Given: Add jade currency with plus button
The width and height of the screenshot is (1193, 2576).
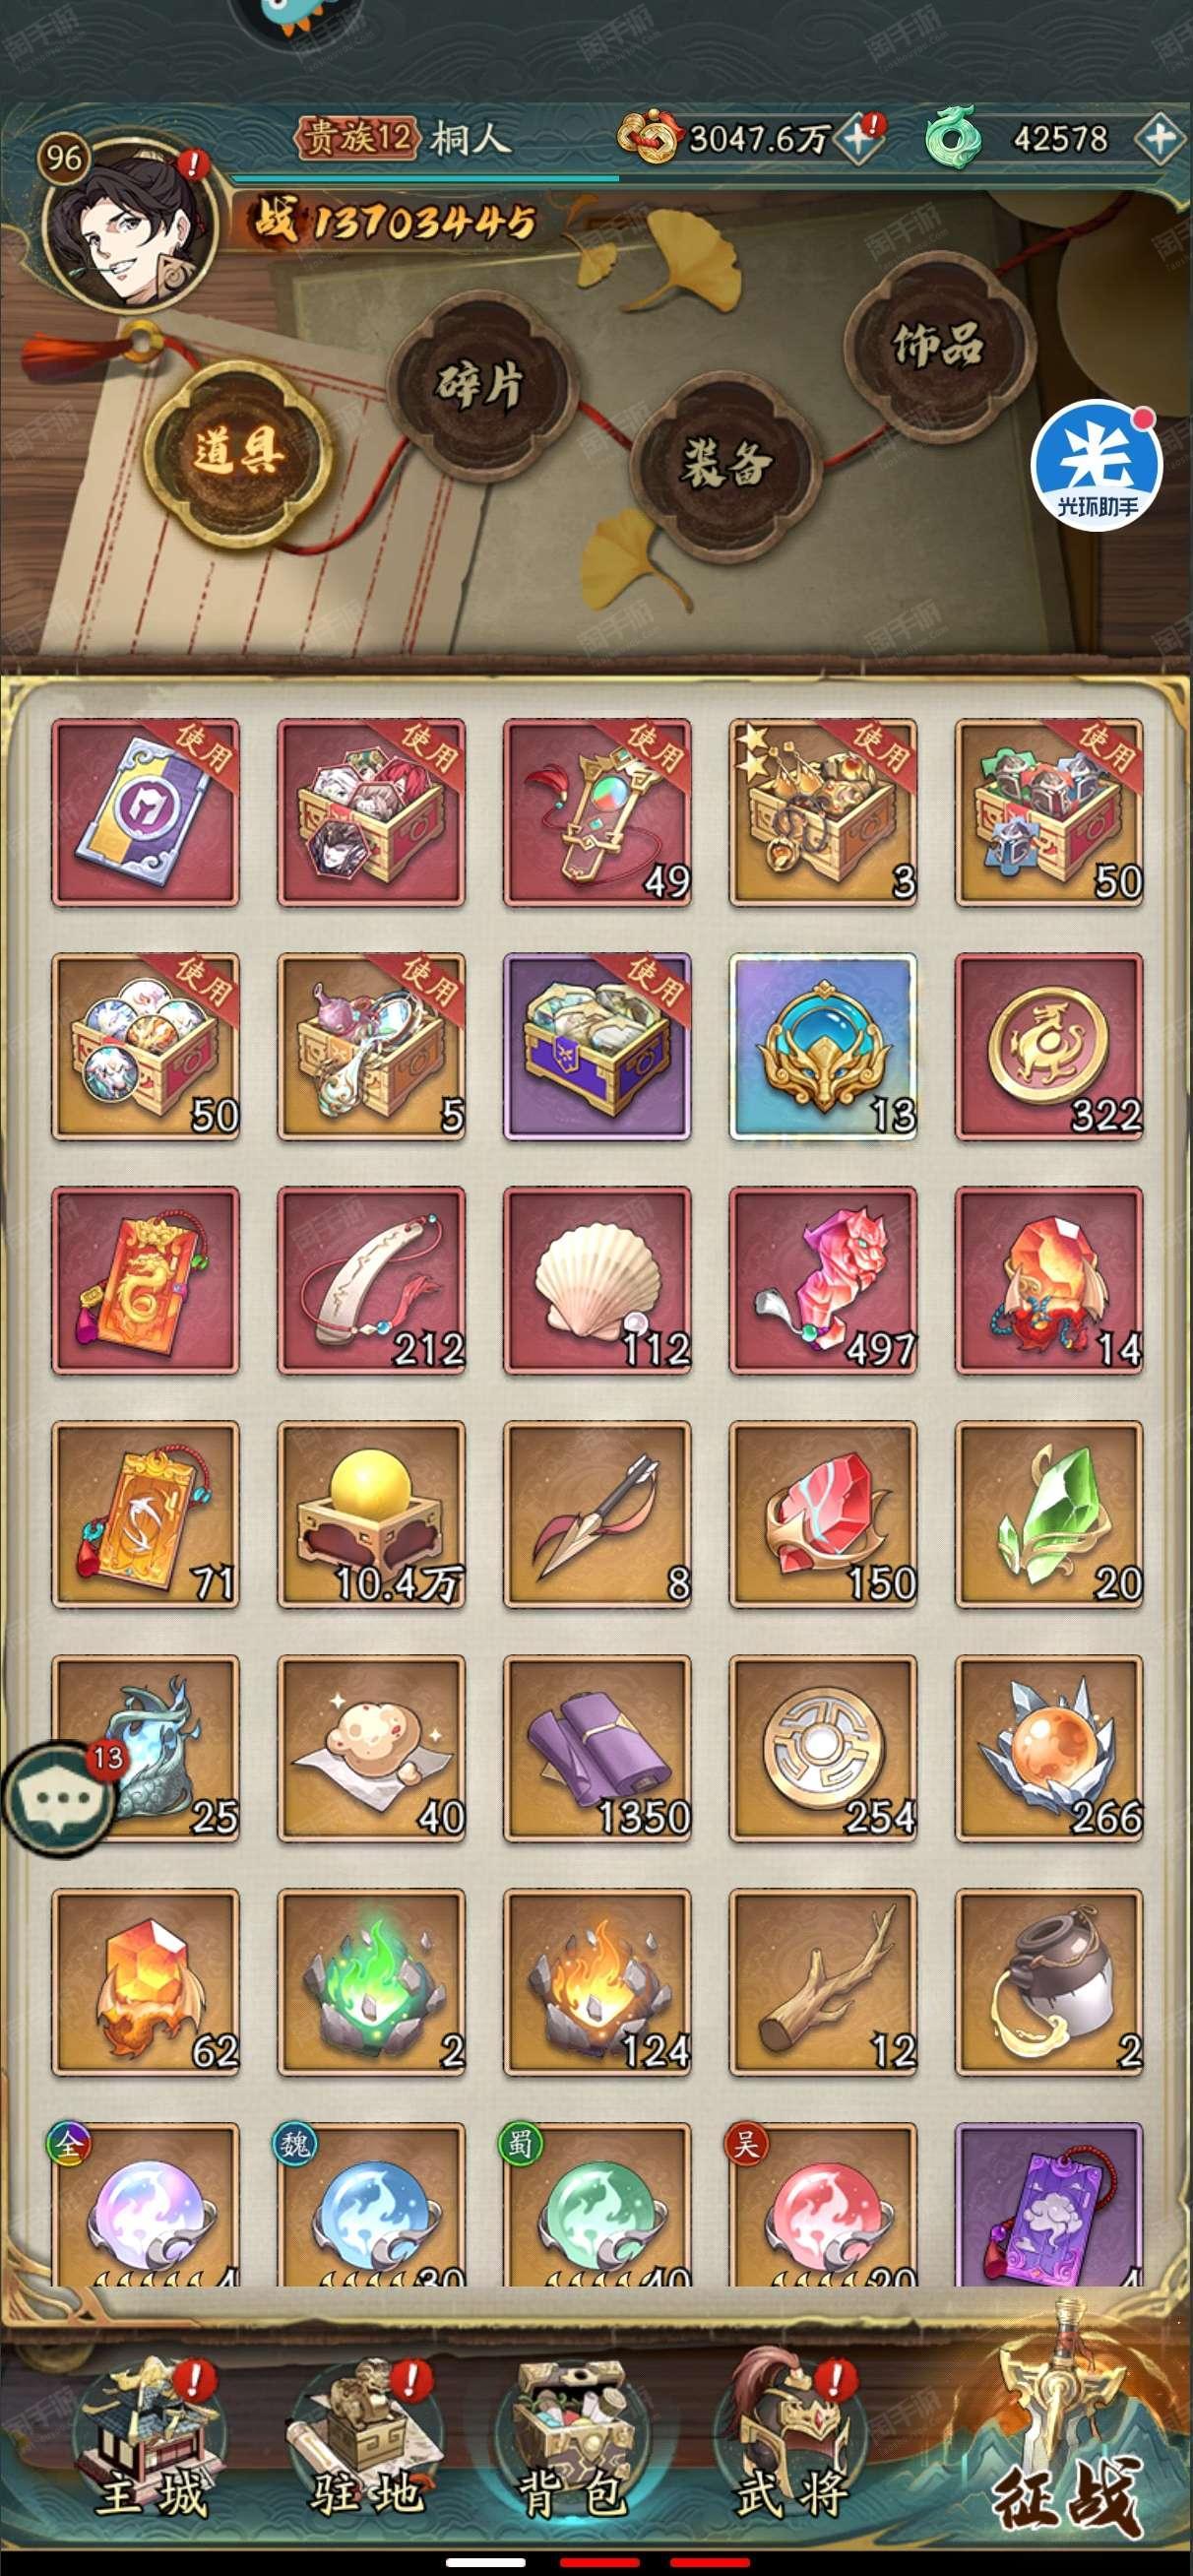Looking at the screenshot, I should (1161, 137).
